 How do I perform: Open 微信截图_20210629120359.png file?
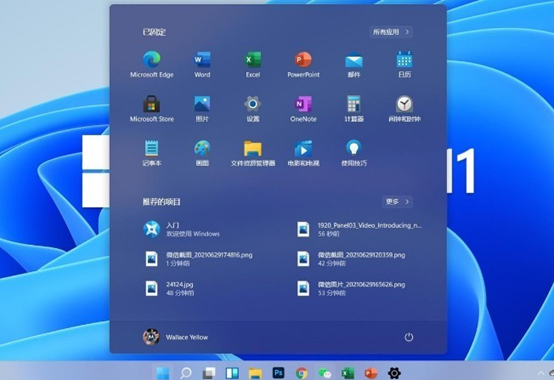point(351,259)
